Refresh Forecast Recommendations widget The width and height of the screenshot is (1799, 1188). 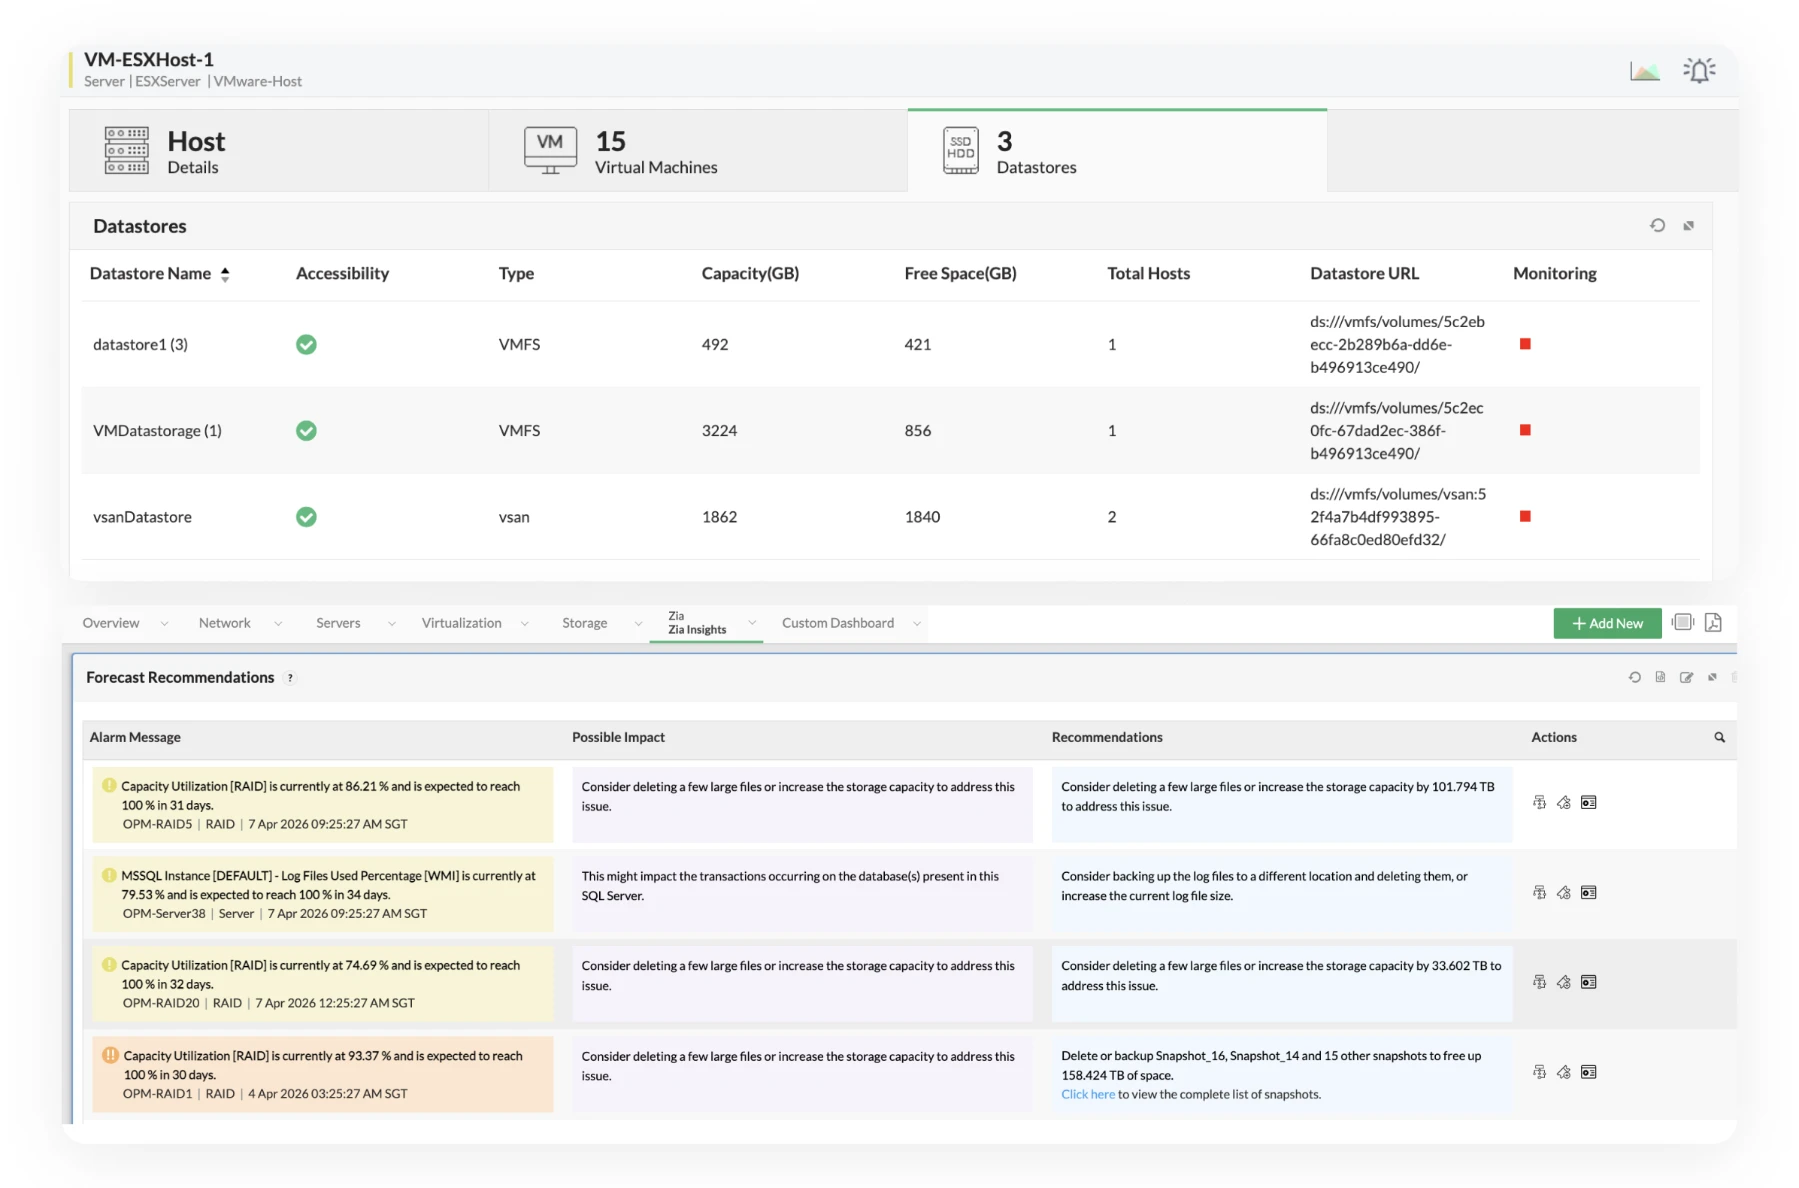(1634, 677)
